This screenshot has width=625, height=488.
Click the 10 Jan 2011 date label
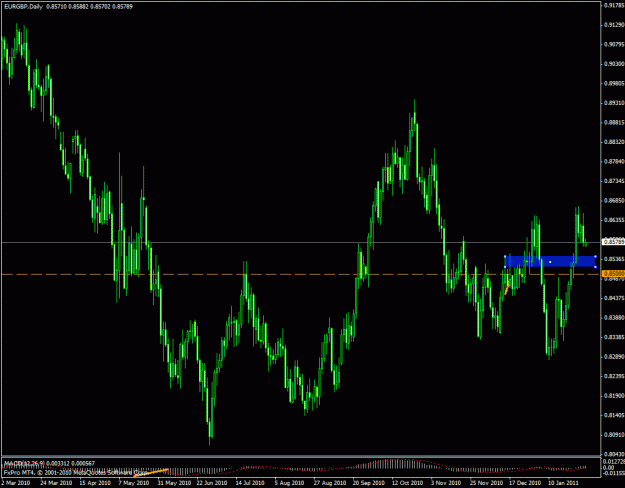tap(563, 483)
